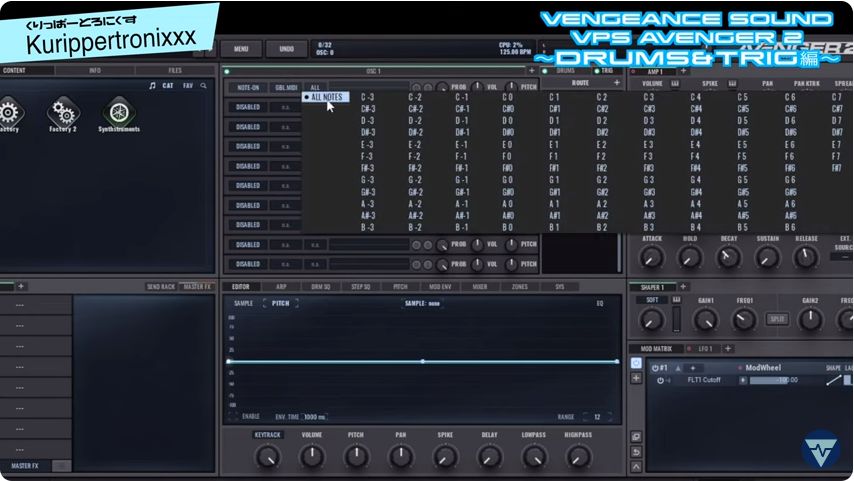854x481 pixels.
Task: Click the music note browser filter icon
Action: click(x=152, y=86)
